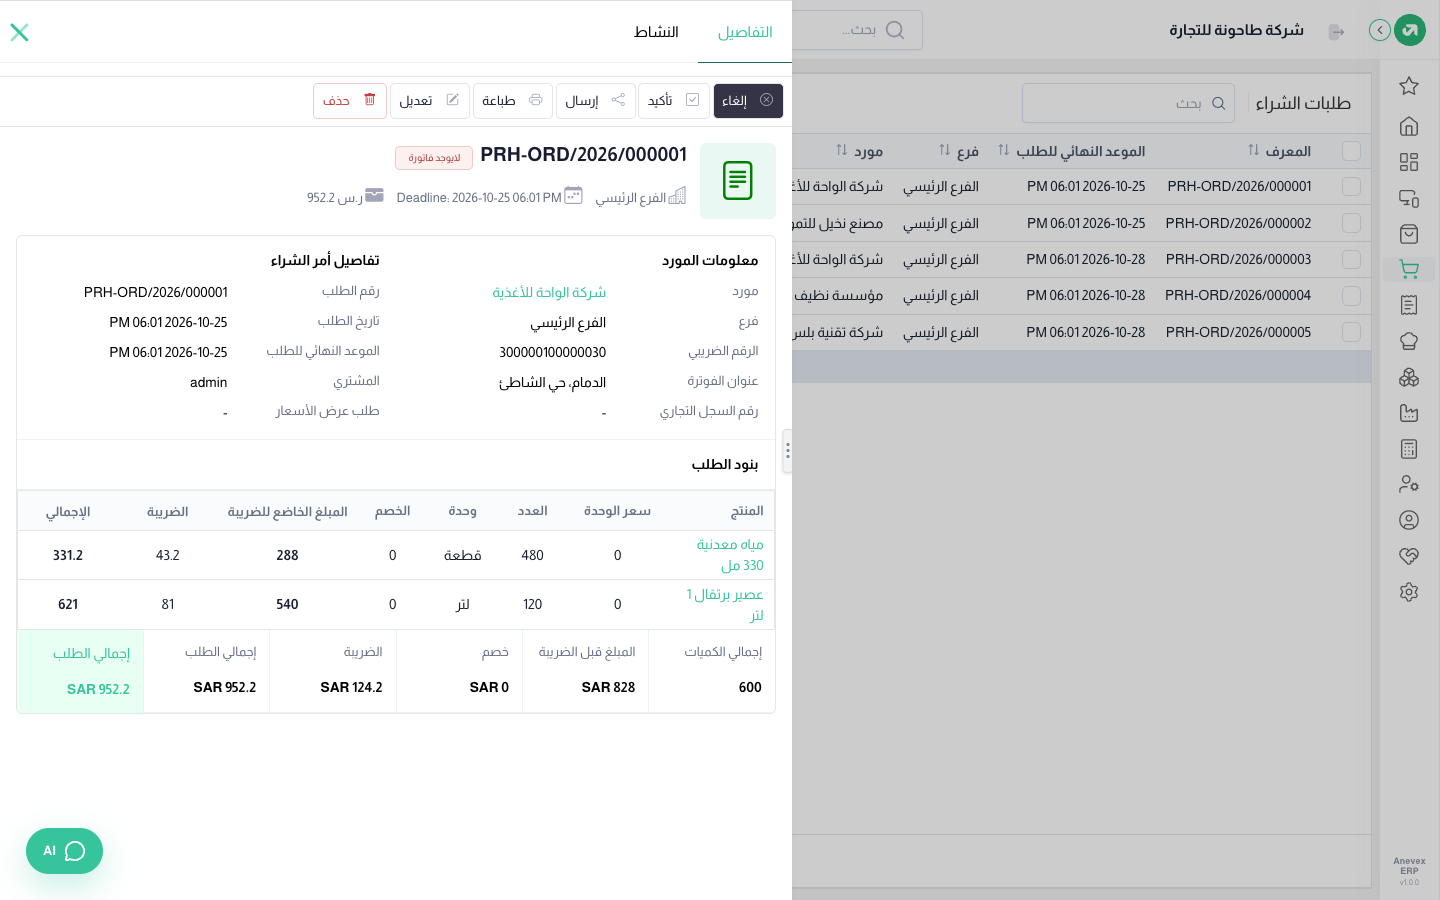The height and width of the screenshot is (900, 1440).
Task: Click the logout arrow icon in header
Action: pyautogui.click(x=1336, y=32)
